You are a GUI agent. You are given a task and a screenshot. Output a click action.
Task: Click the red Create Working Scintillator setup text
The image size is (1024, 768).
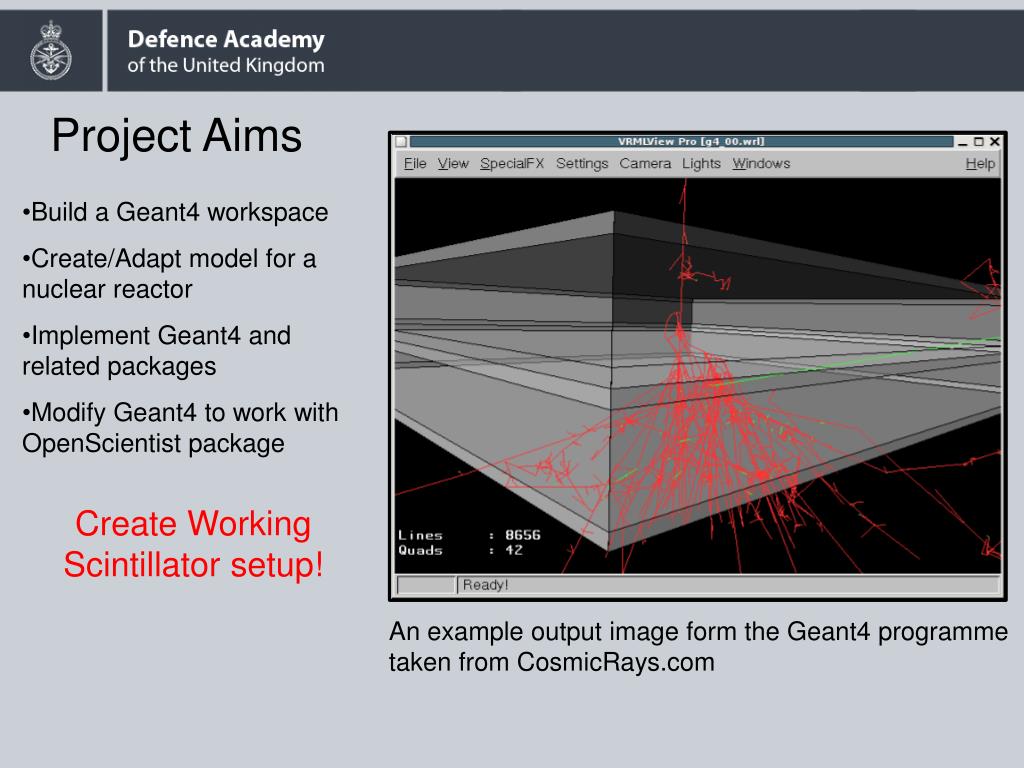[193, 544]
